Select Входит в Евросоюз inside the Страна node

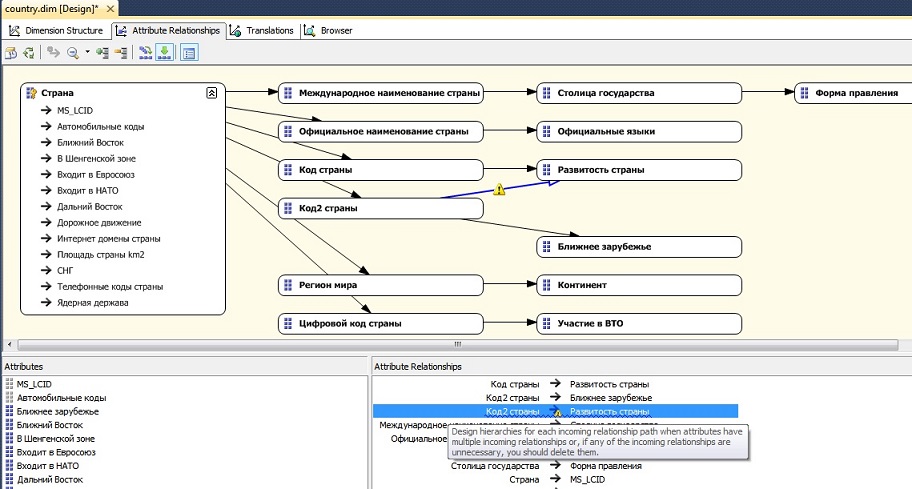click(95, 174)
